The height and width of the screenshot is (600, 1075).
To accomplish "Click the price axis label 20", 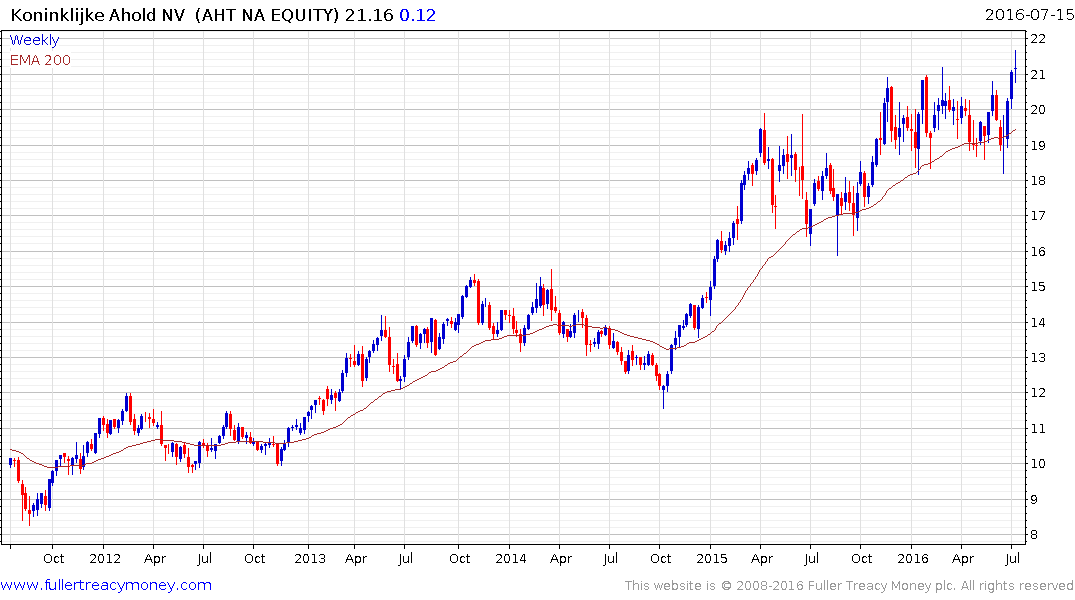I will pos(1038,110).
